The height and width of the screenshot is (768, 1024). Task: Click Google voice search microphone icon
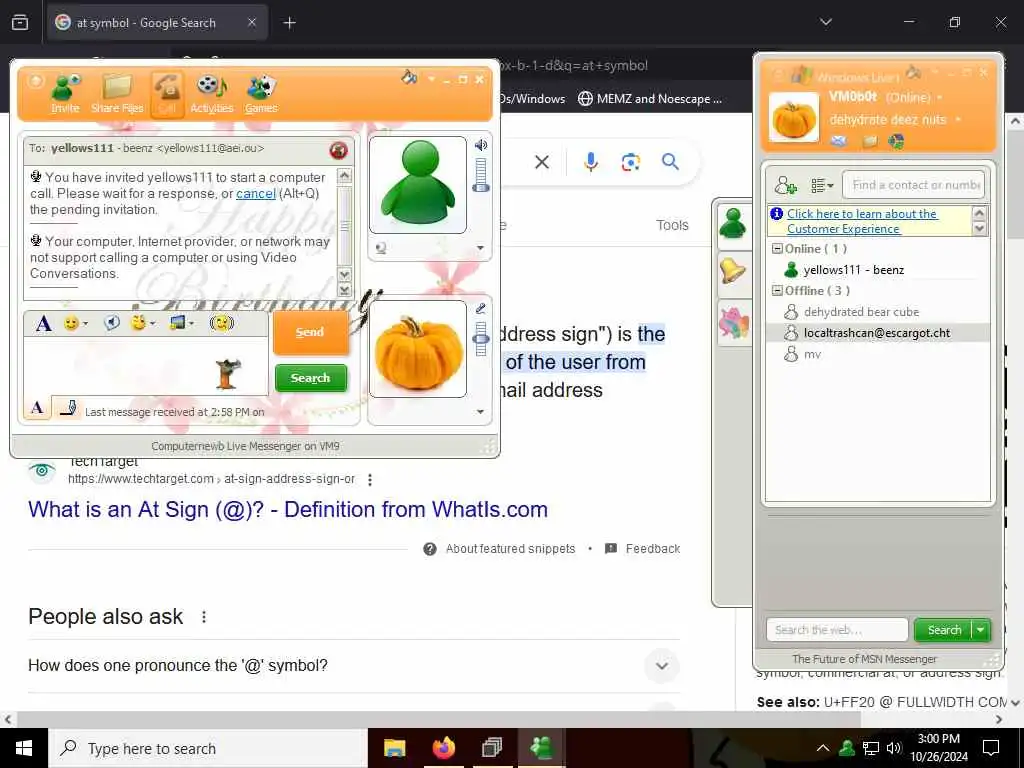pyautogui.click(x=590, y=162)
